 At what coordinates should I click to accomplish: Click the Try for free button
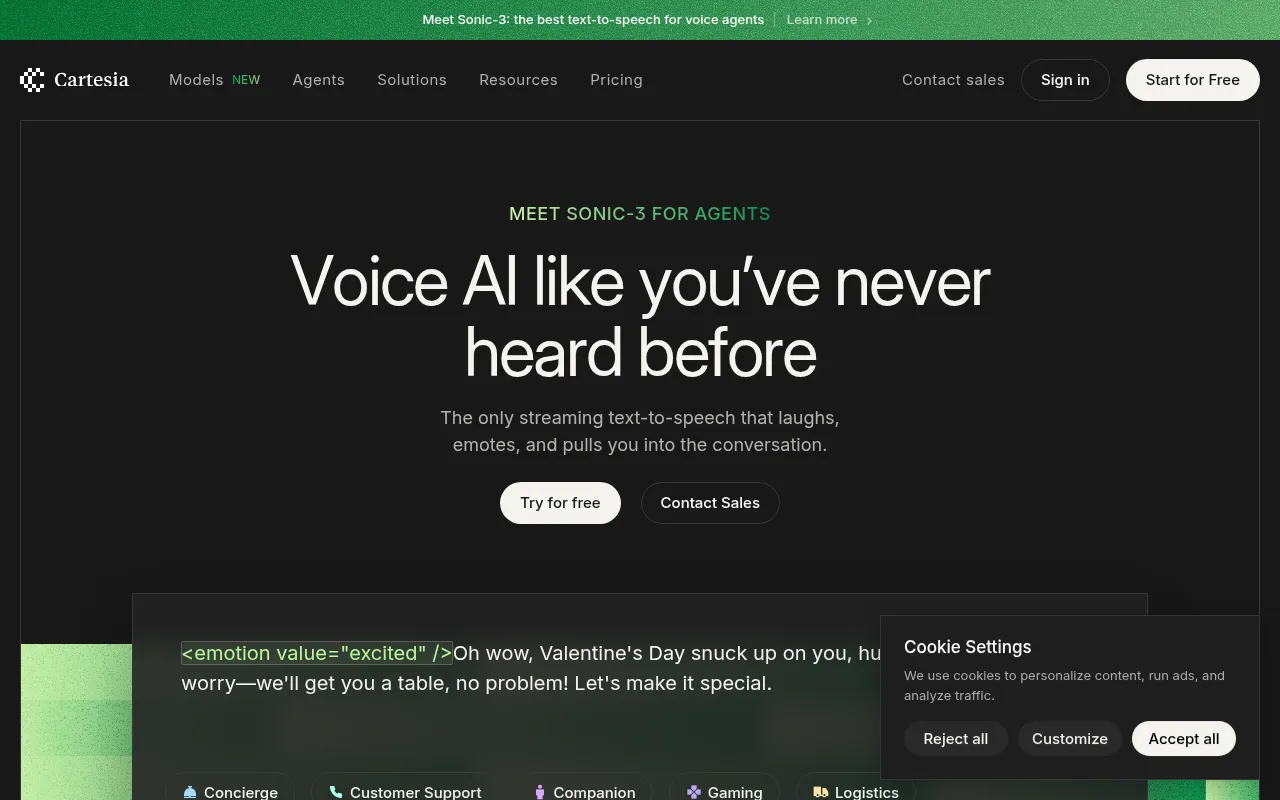click(560, 503)
